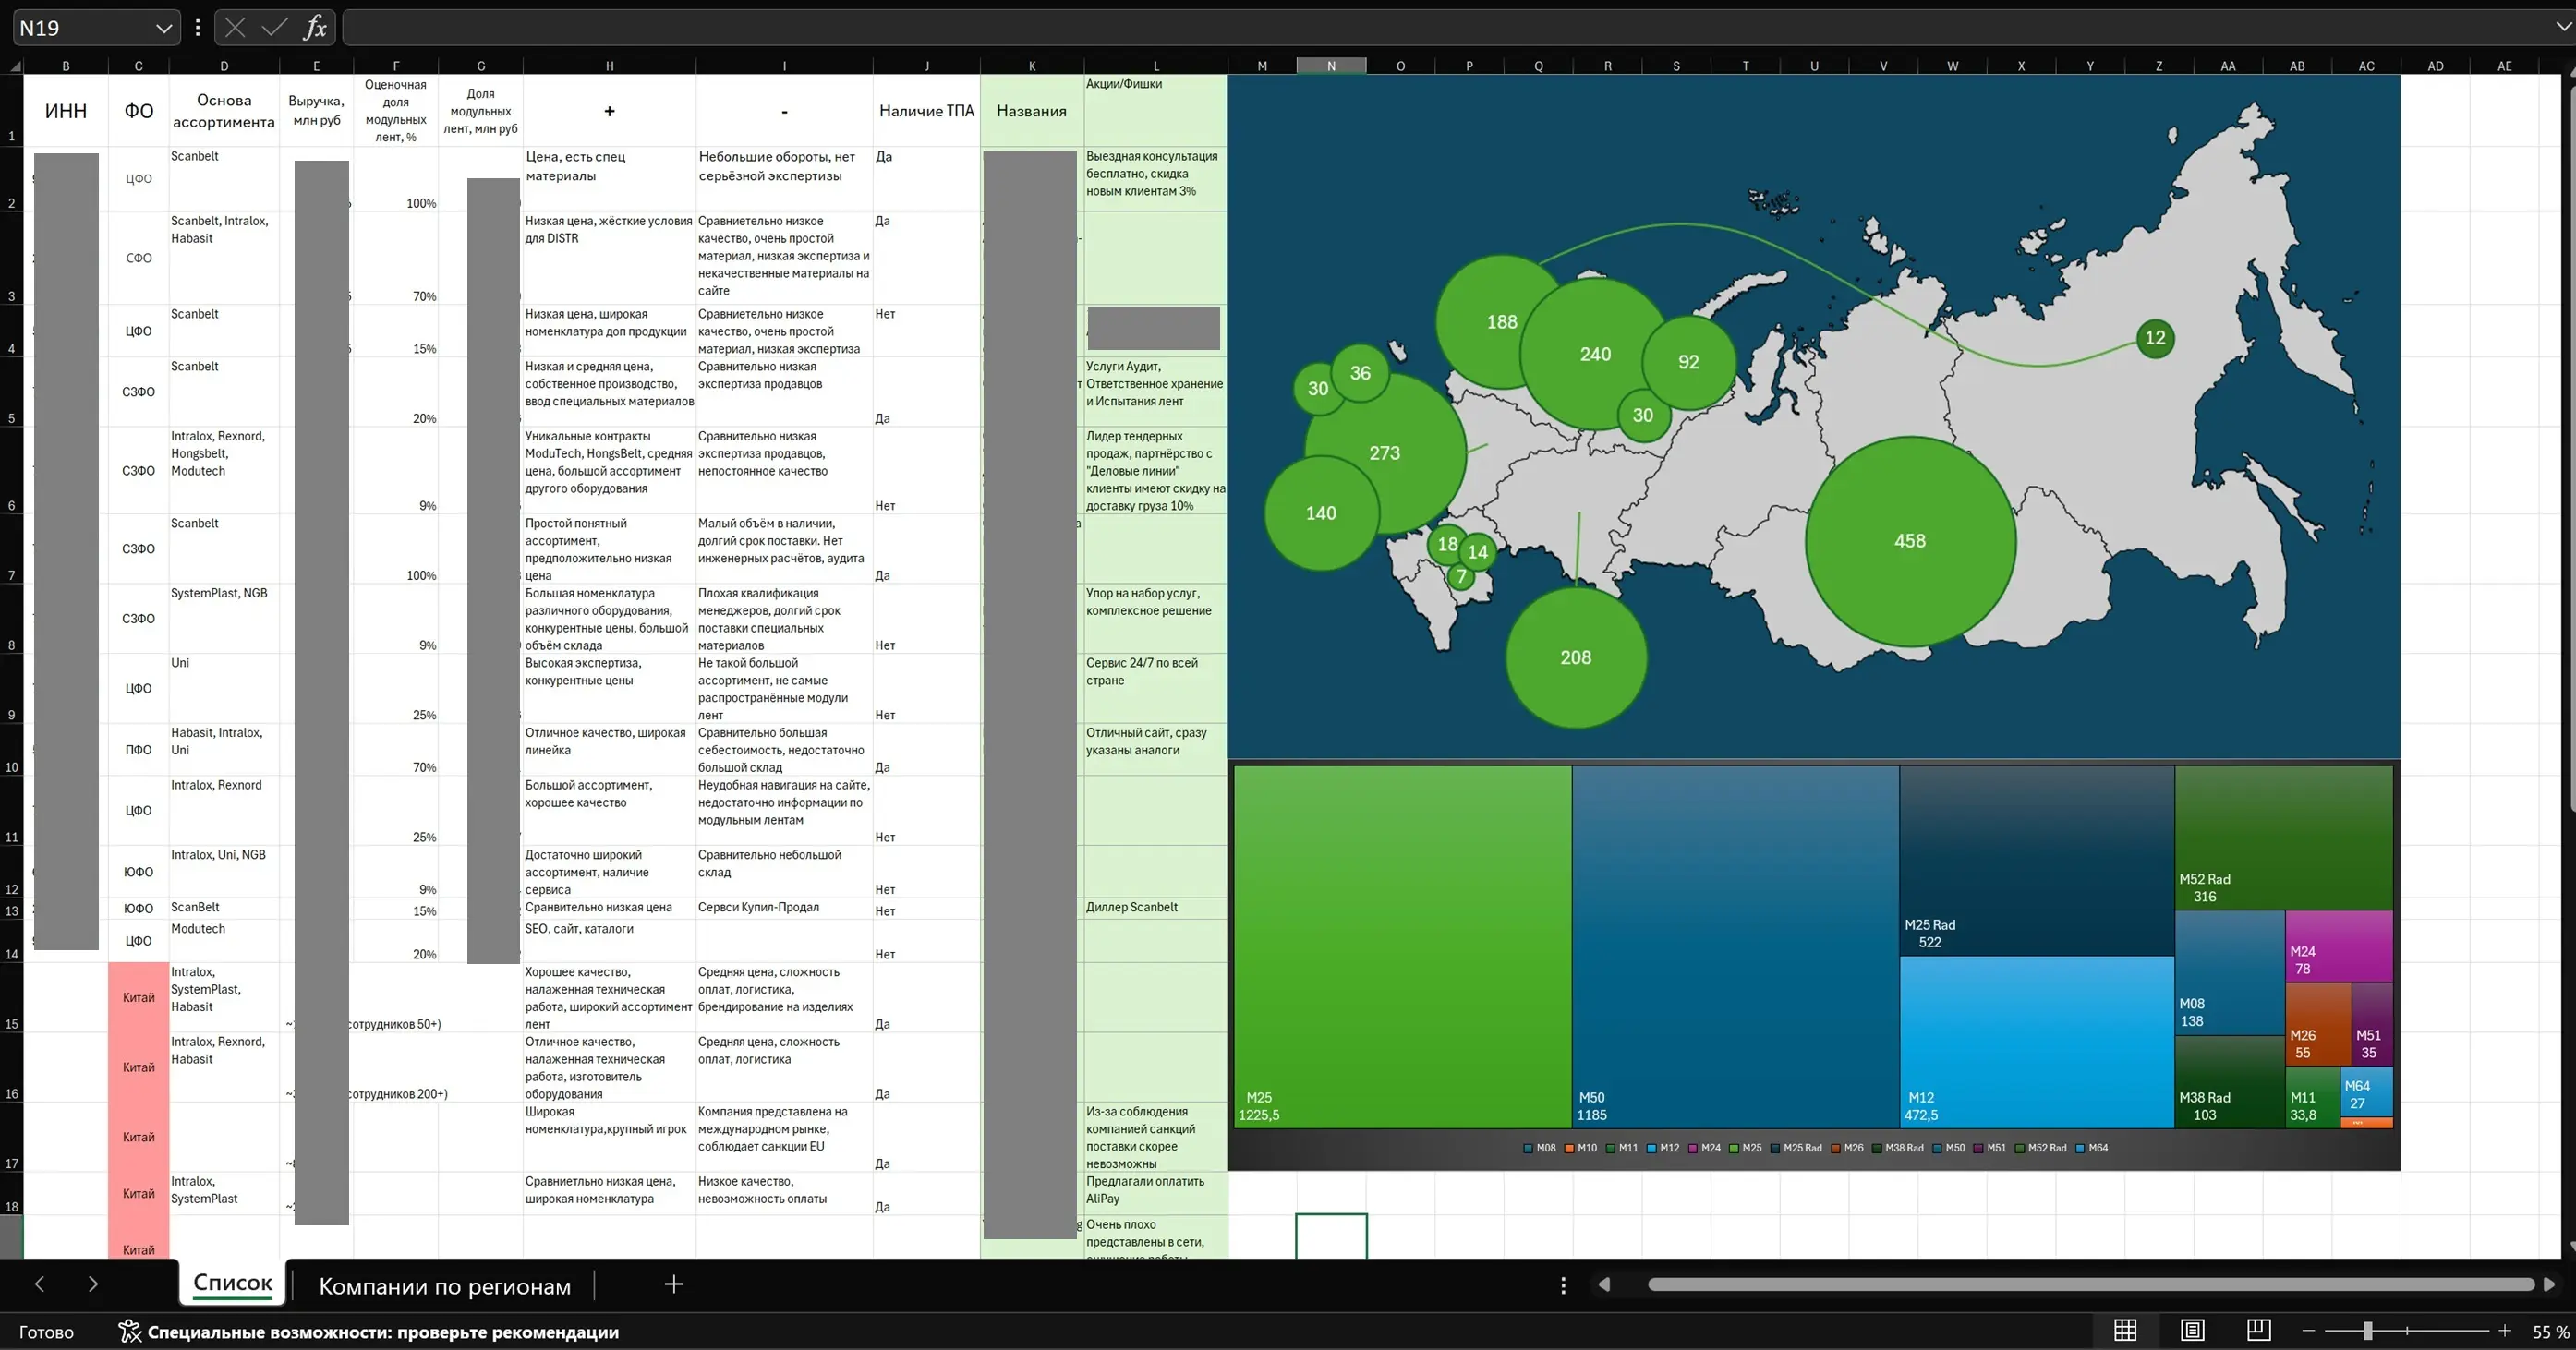Click the vertical scrollbar thumb
The width and height of the screenshot is (2576, 1350).
[2572, 448]
